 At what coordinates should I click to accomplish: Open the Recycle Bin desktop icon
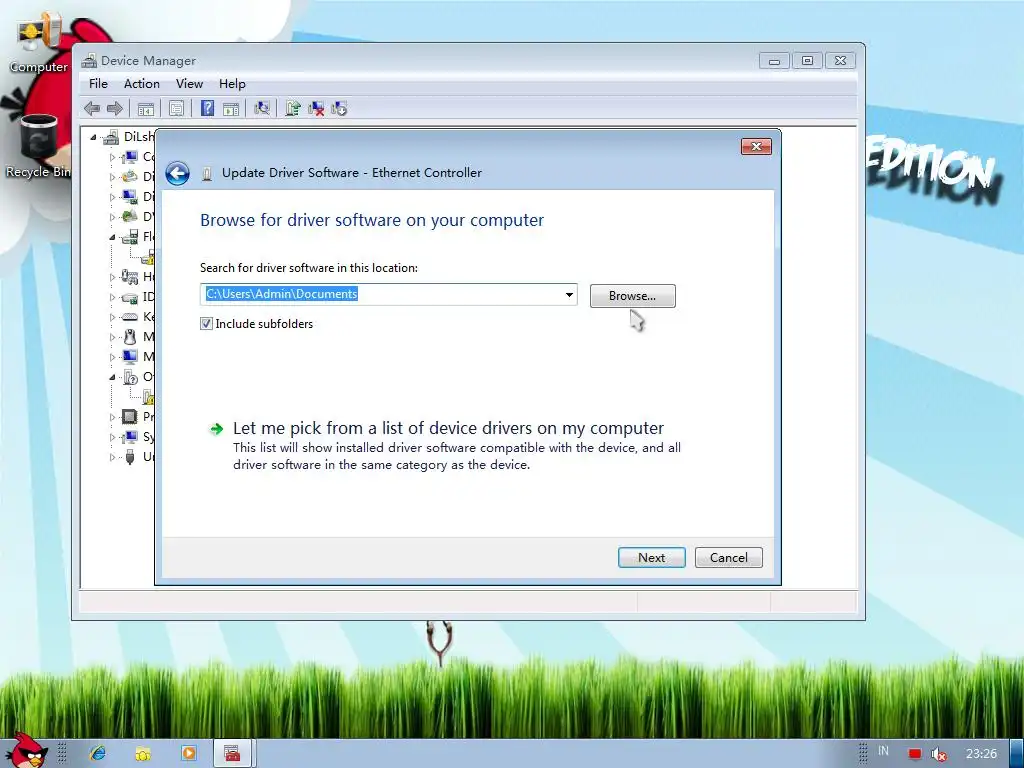point(38,146)
